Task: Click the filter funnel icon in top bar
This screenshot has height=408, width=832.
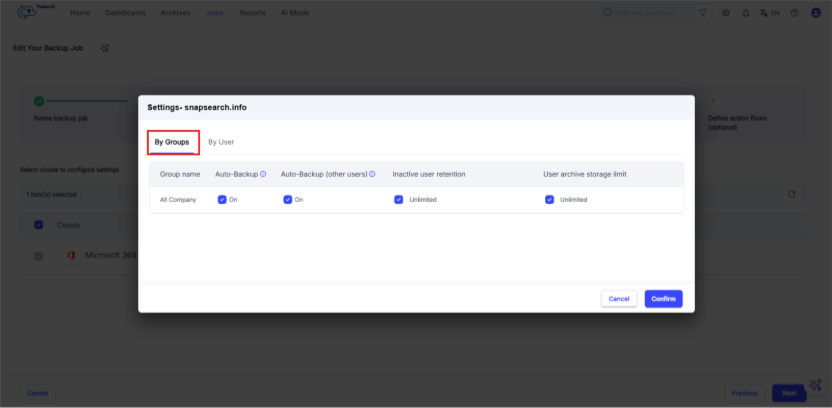Action: [x=703, y=13]
